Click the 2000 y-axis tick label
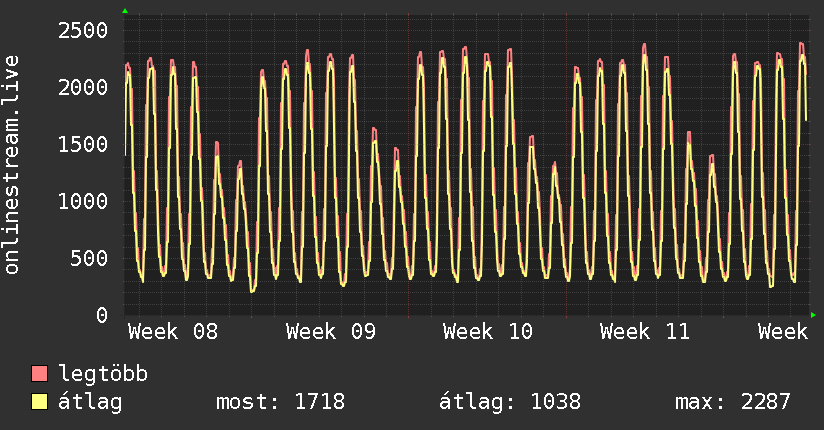 tap(81, 87)
